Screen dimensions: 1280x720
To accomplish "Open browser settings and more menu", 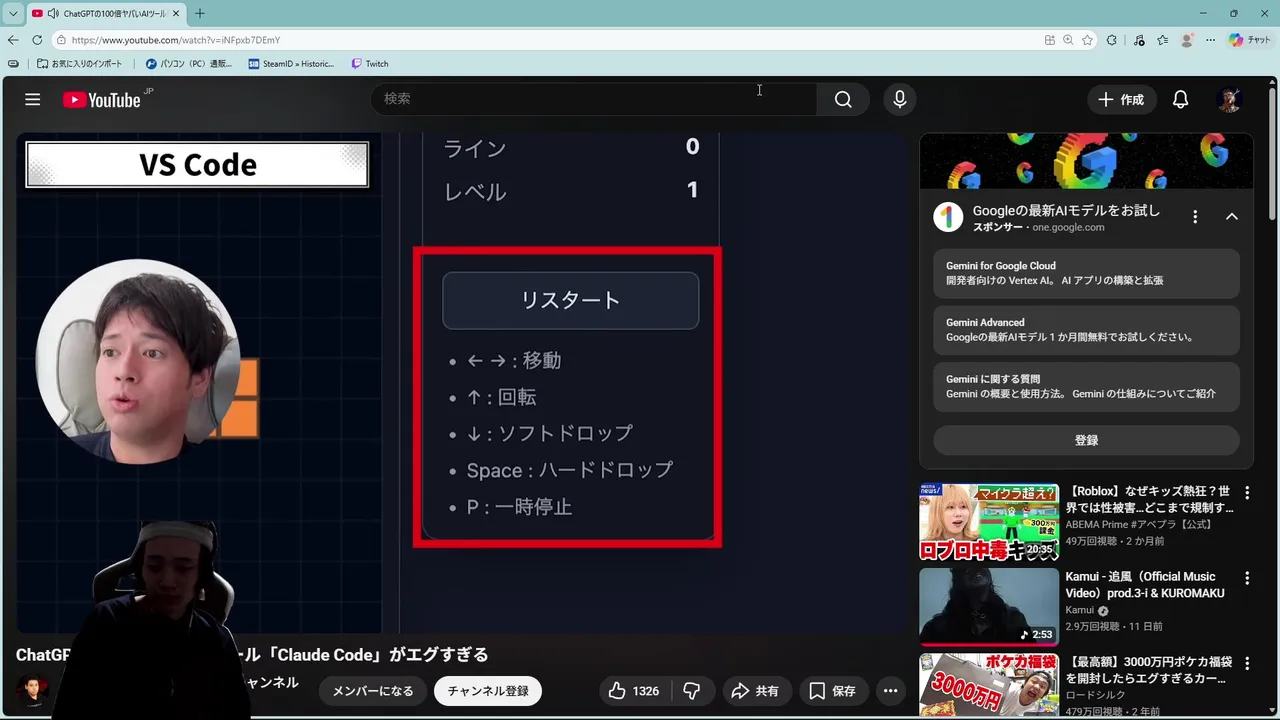I will 1210,40.
